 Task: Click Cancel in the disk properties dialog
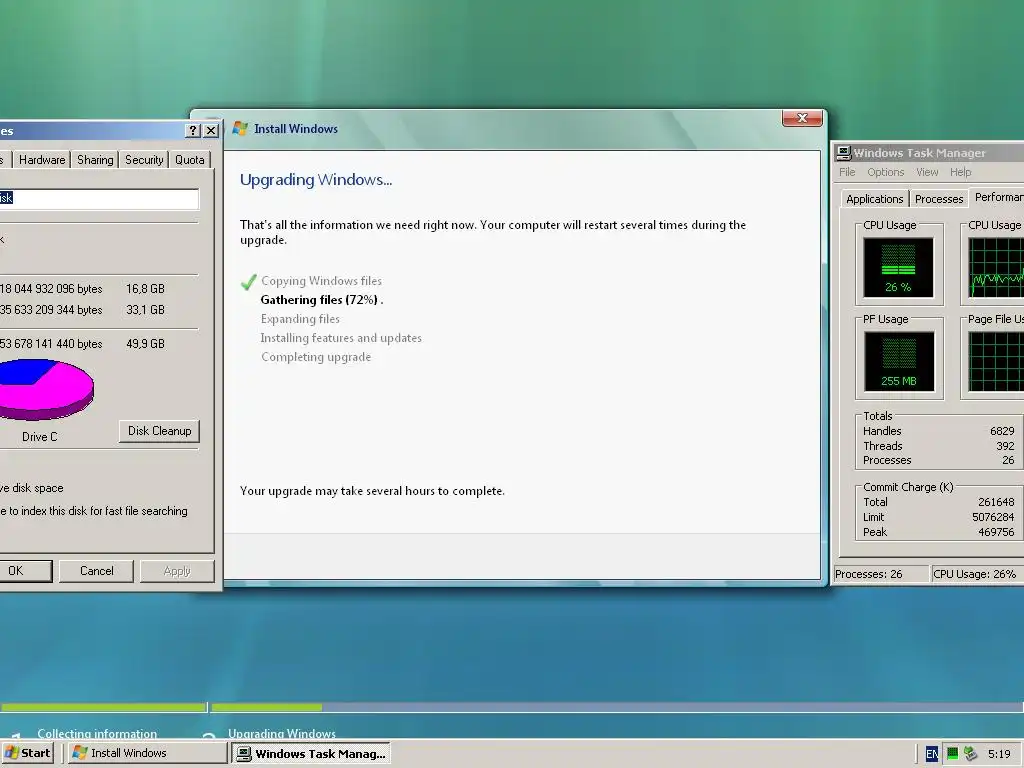97,571
